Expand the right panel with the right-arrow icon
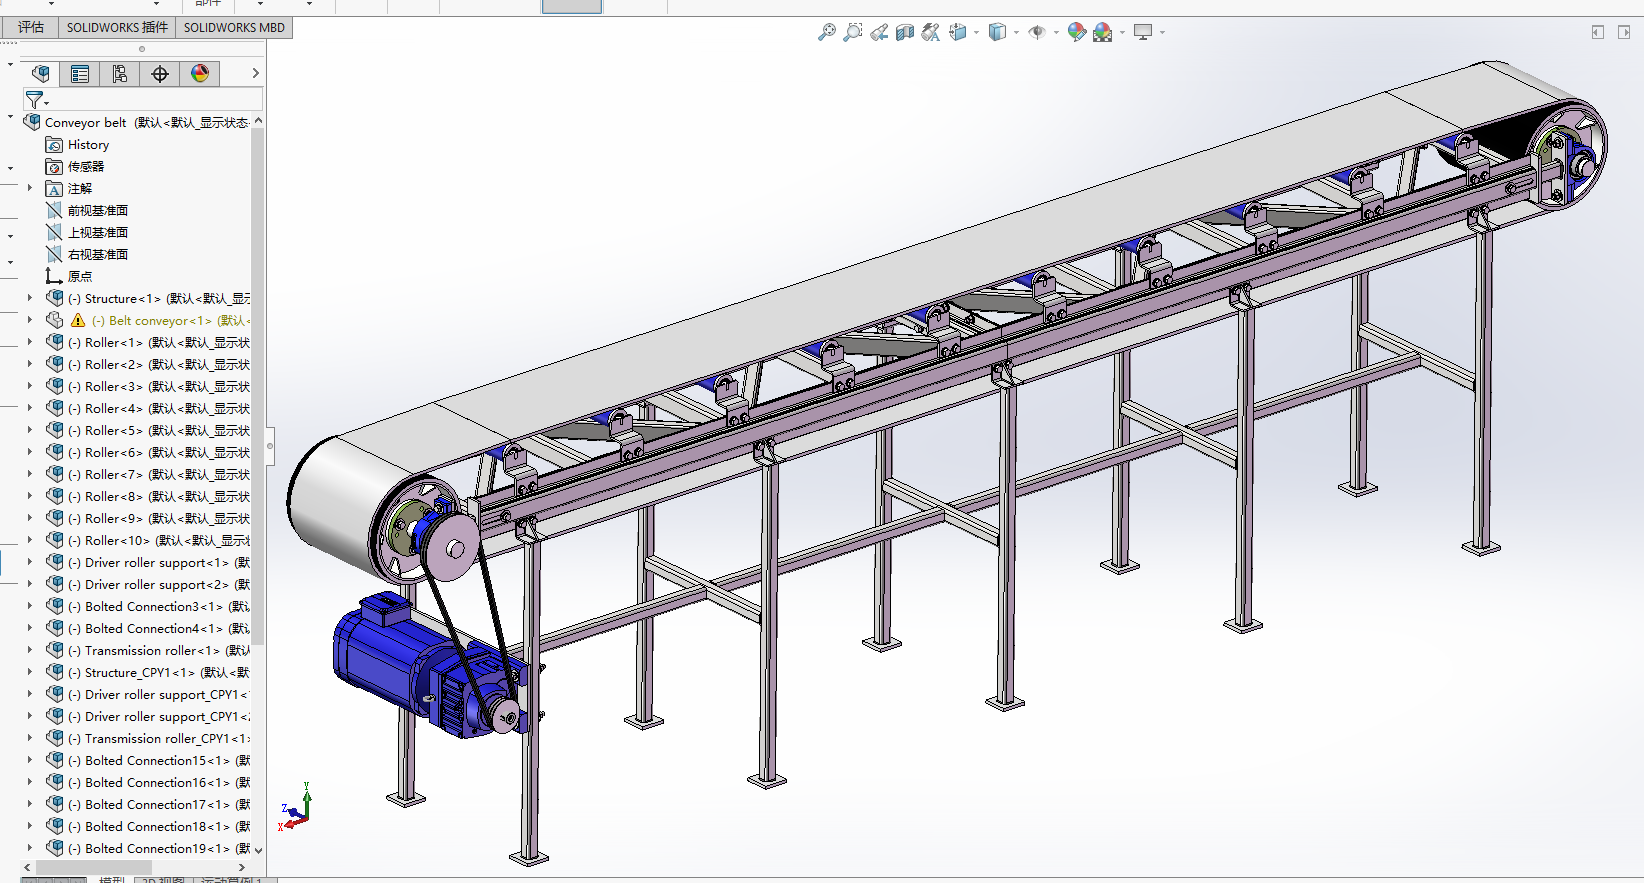1644x883 pixels. [x=1624, y=32]
